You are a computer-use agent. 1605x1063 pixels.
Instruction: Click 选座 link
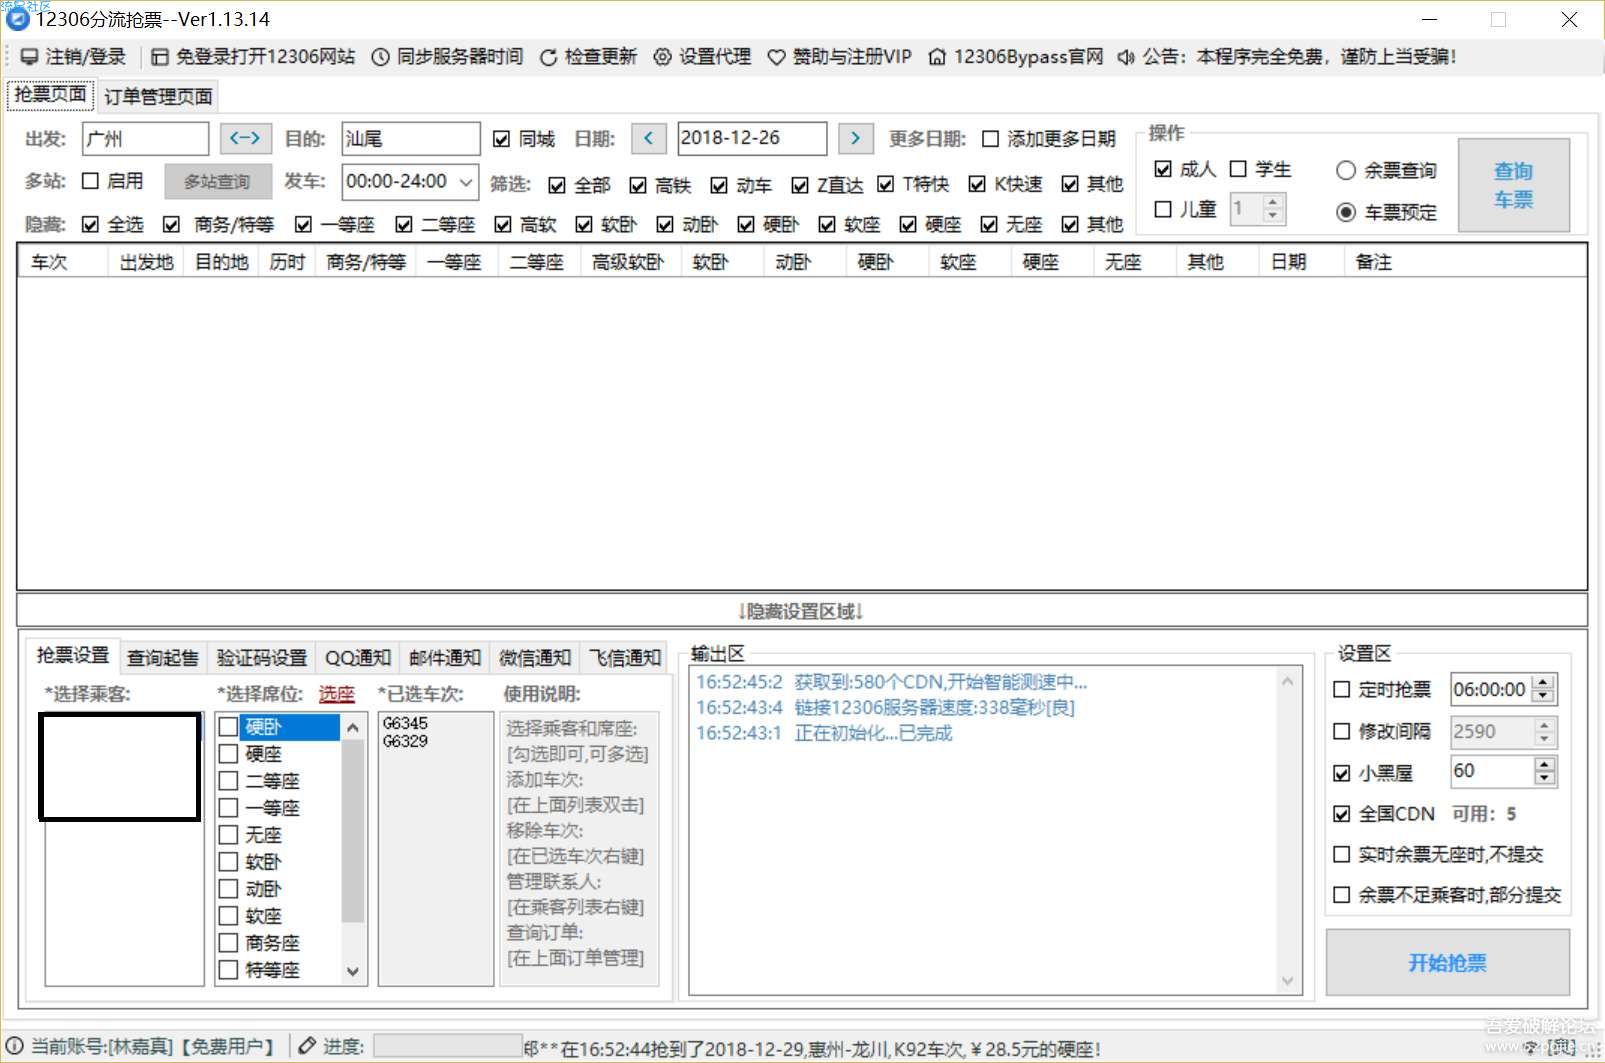[x=337, y=694]
